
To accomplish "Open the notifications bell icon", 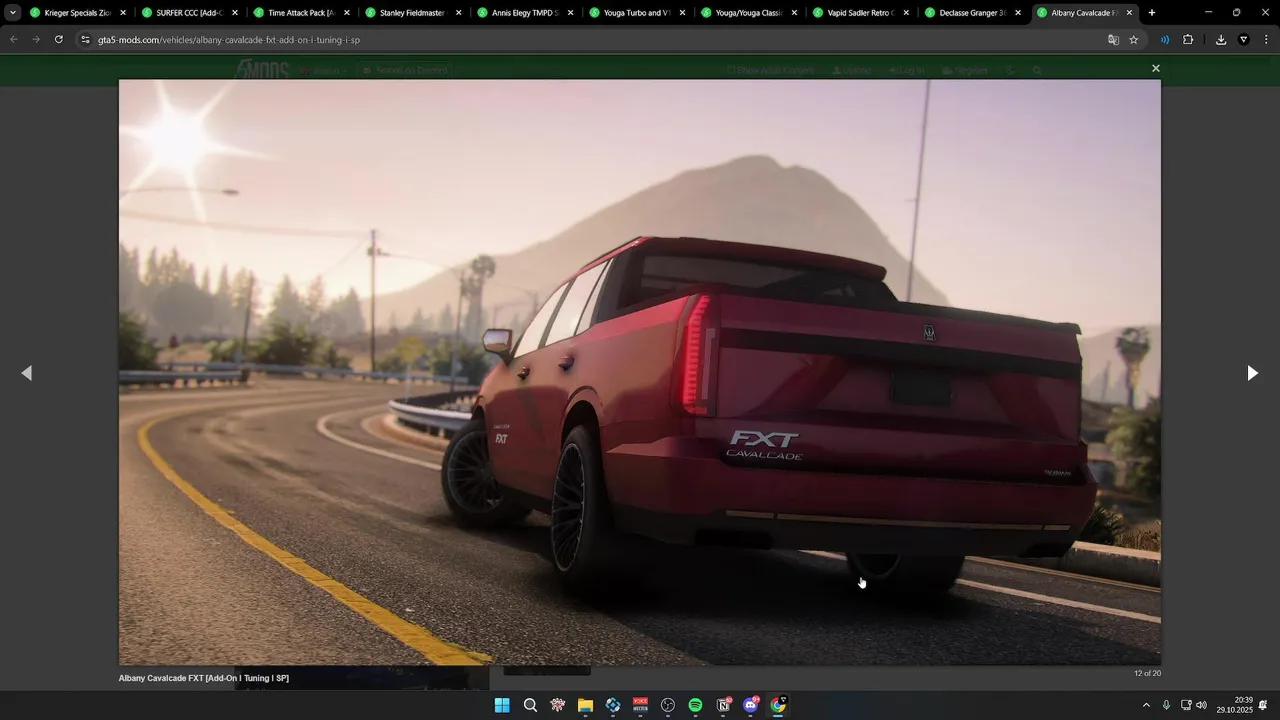I will point(1263,705).
